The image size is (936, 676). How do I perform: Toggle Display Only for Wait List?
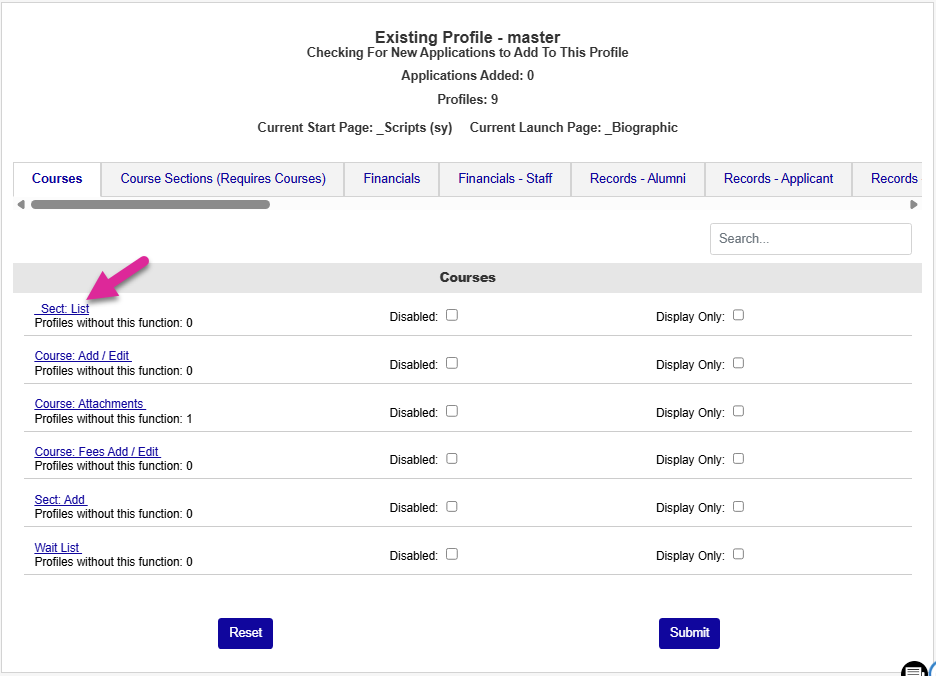point(738,554)
